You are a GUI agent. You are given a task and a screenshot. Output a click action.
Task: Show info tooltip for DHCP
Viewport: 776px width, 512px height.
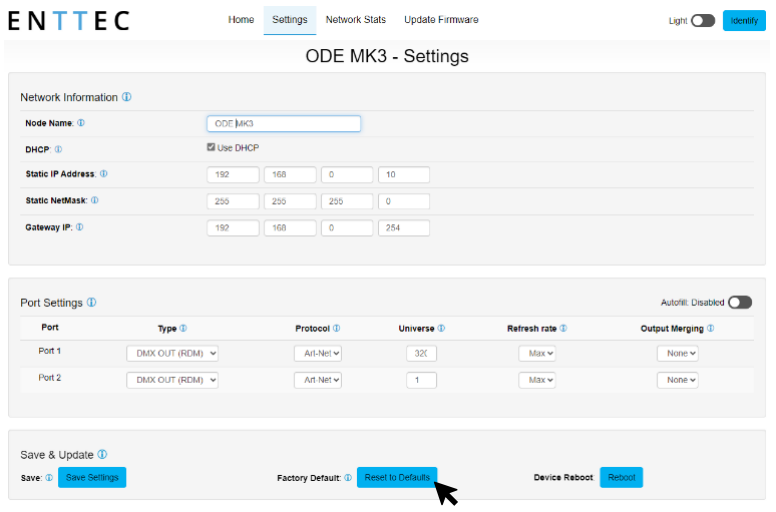click(x=58, y=149)
